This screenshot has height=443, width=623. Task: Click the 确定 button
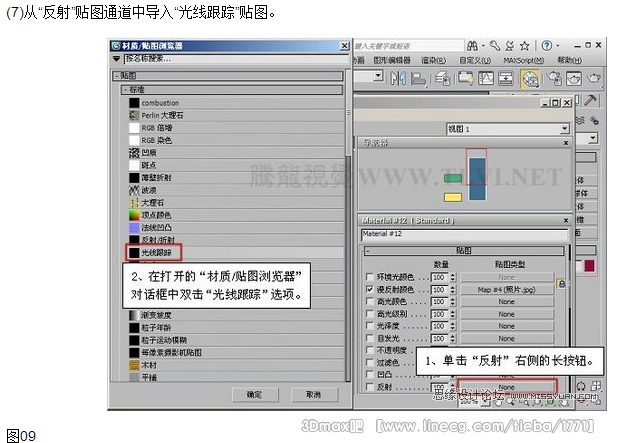(x=255, y=395)
